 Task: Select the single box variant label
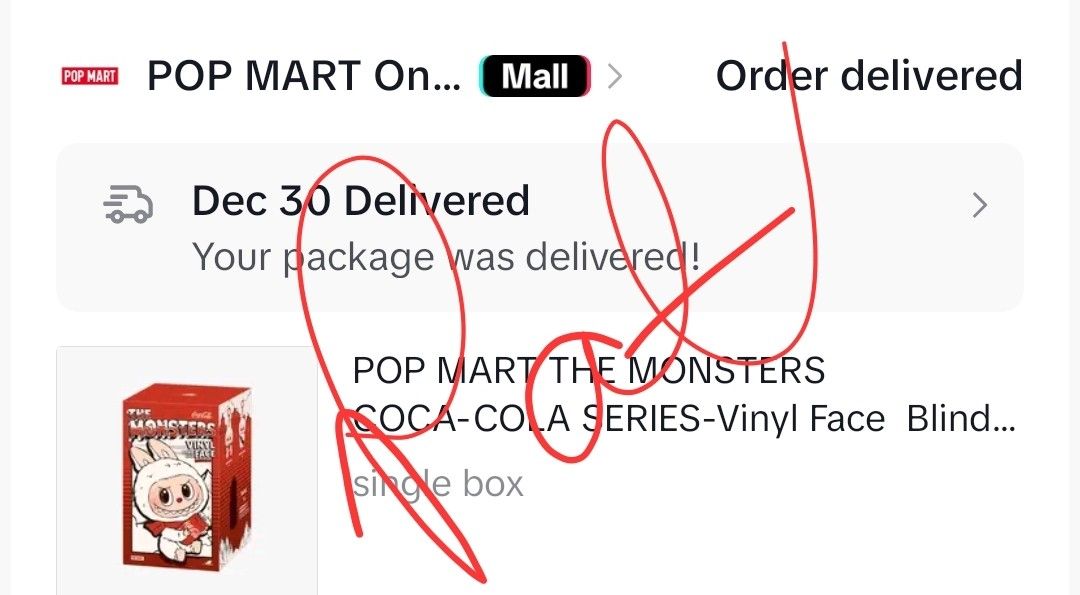point(438,484)
